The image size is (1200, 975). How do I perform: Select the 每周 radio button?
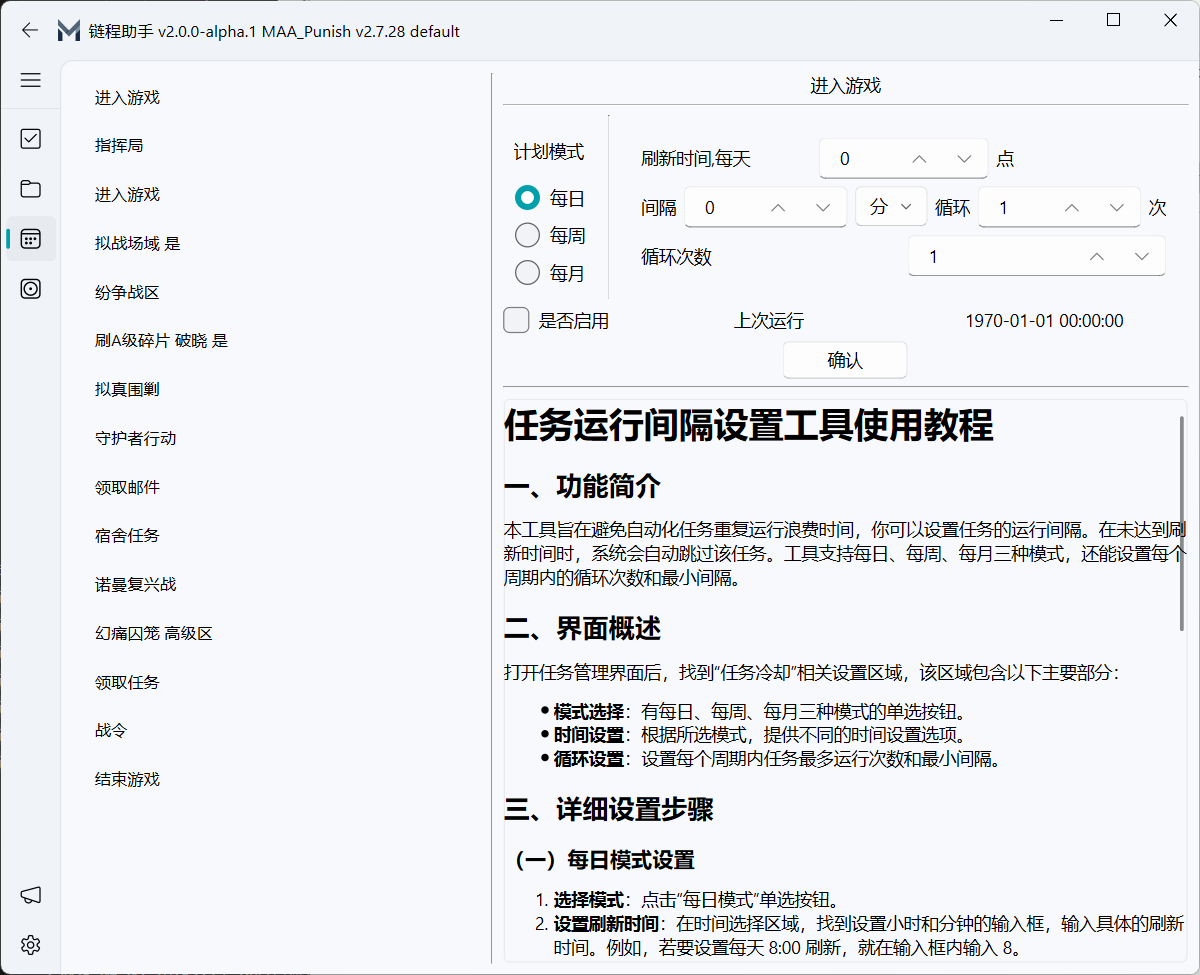pos(527,235)
